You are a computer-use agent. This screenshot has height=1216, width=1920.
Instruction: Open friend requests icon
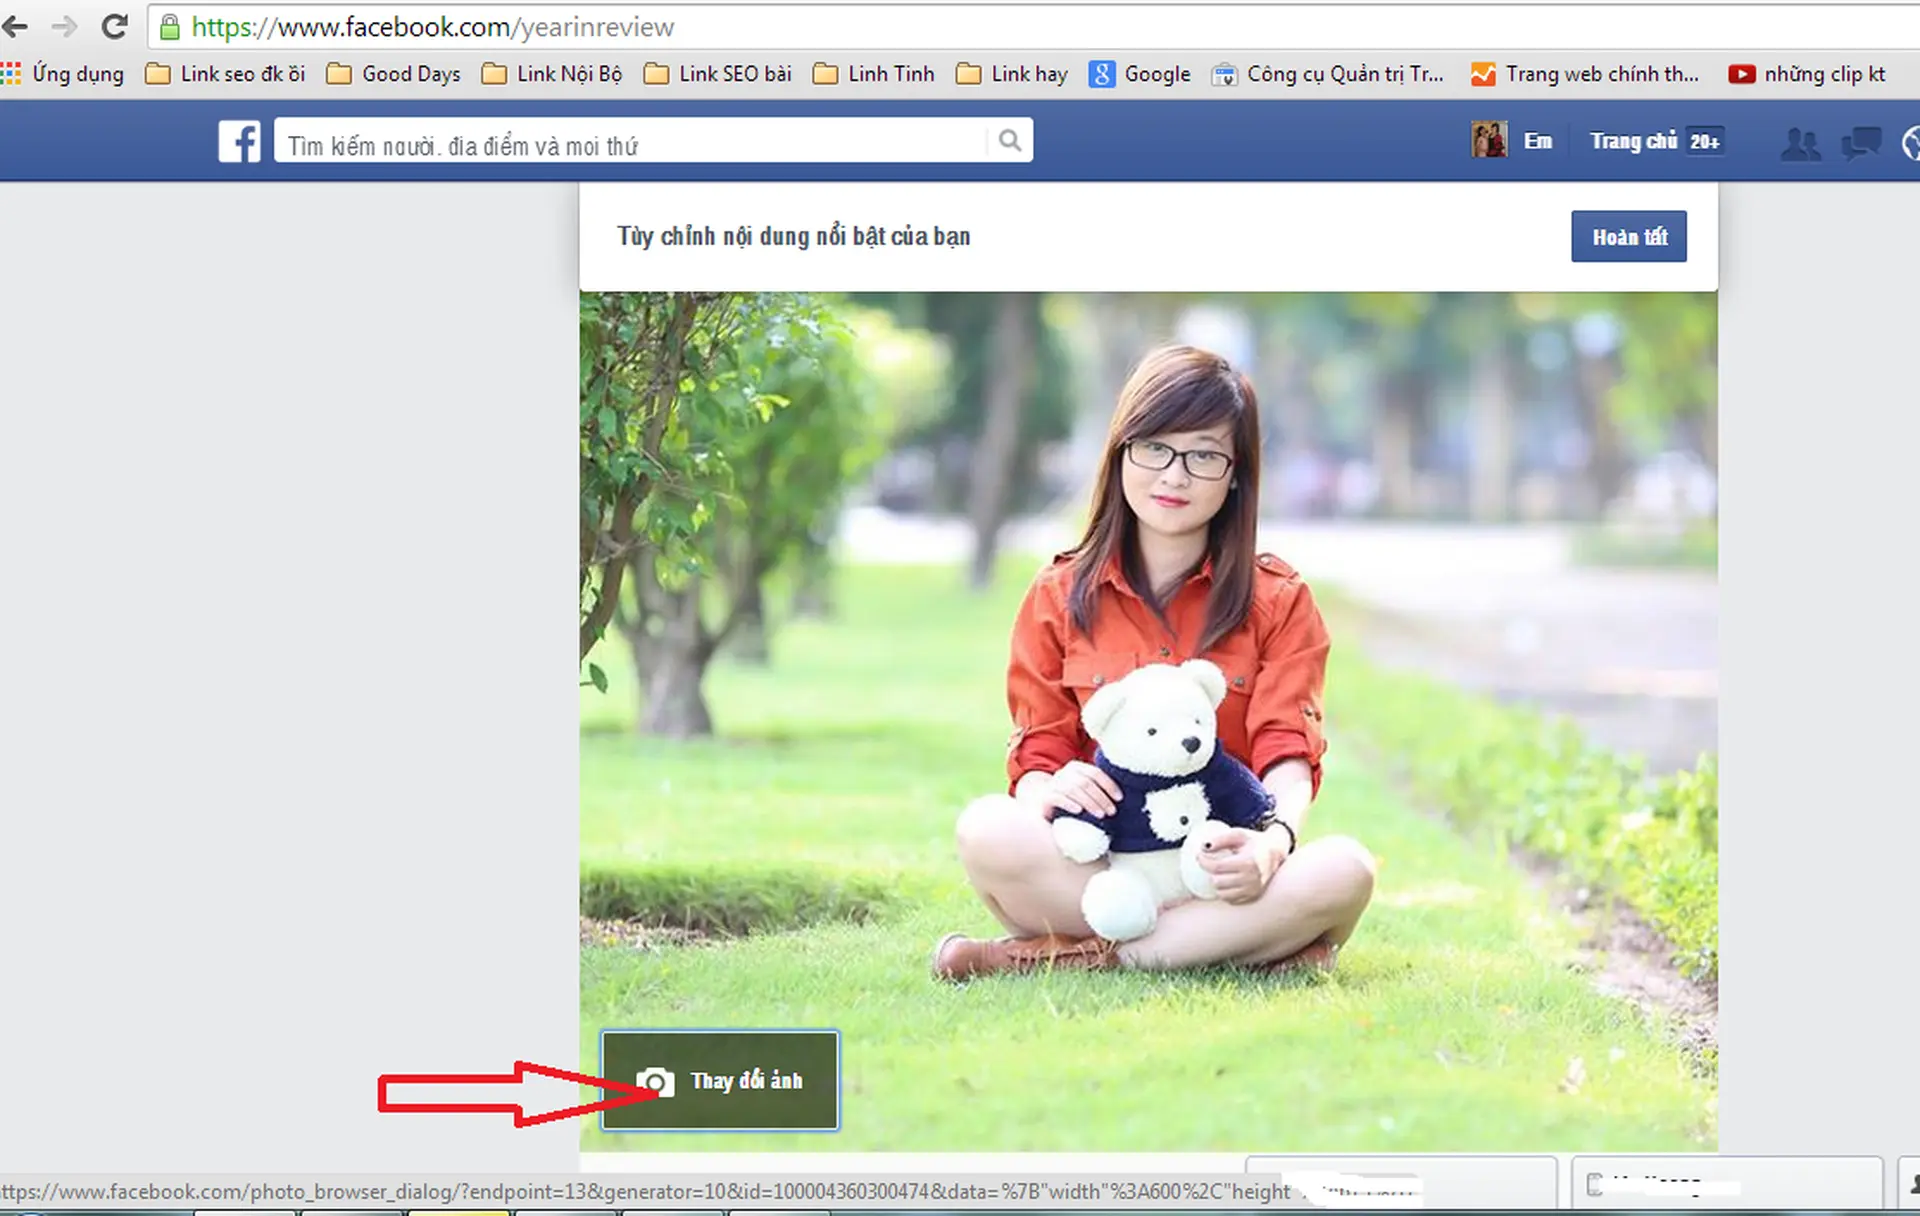(x=1800, y=143)
